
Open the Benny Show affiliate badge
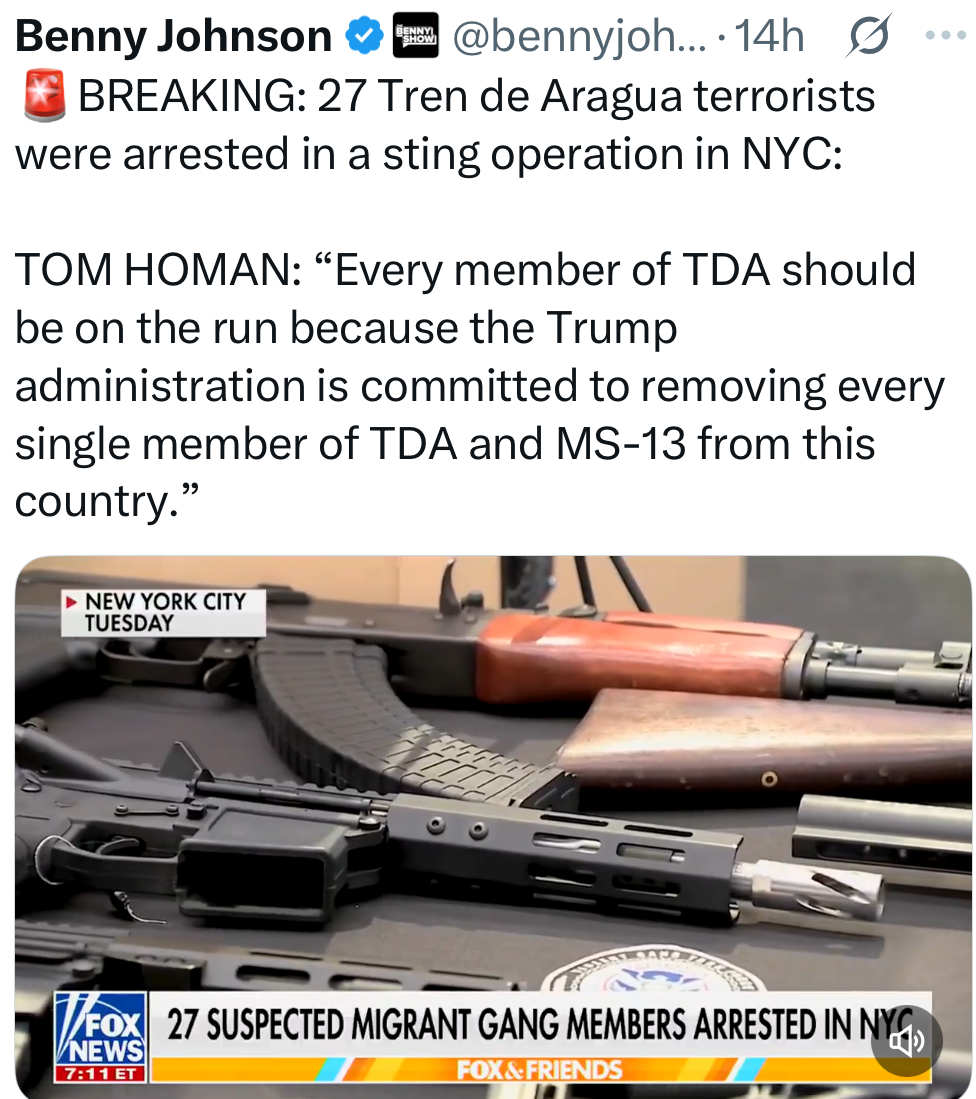click(x=416, y=35)
